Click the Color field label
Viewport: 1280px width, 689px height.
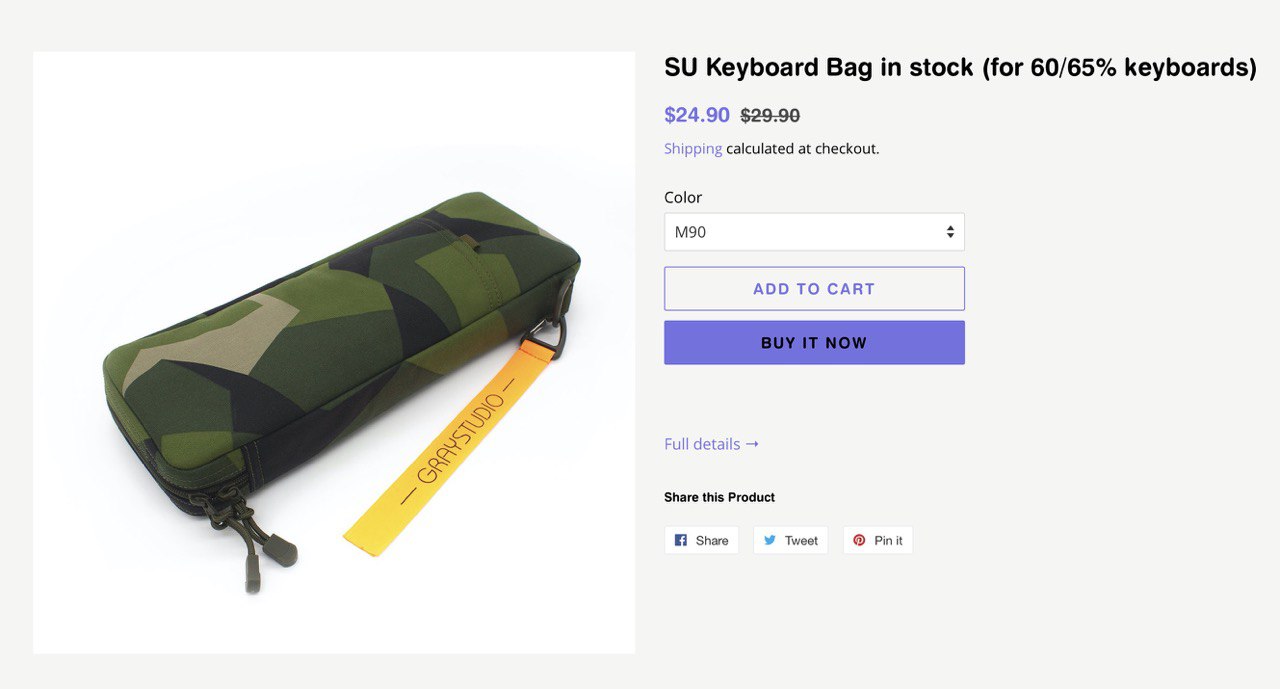coord(683,197)
